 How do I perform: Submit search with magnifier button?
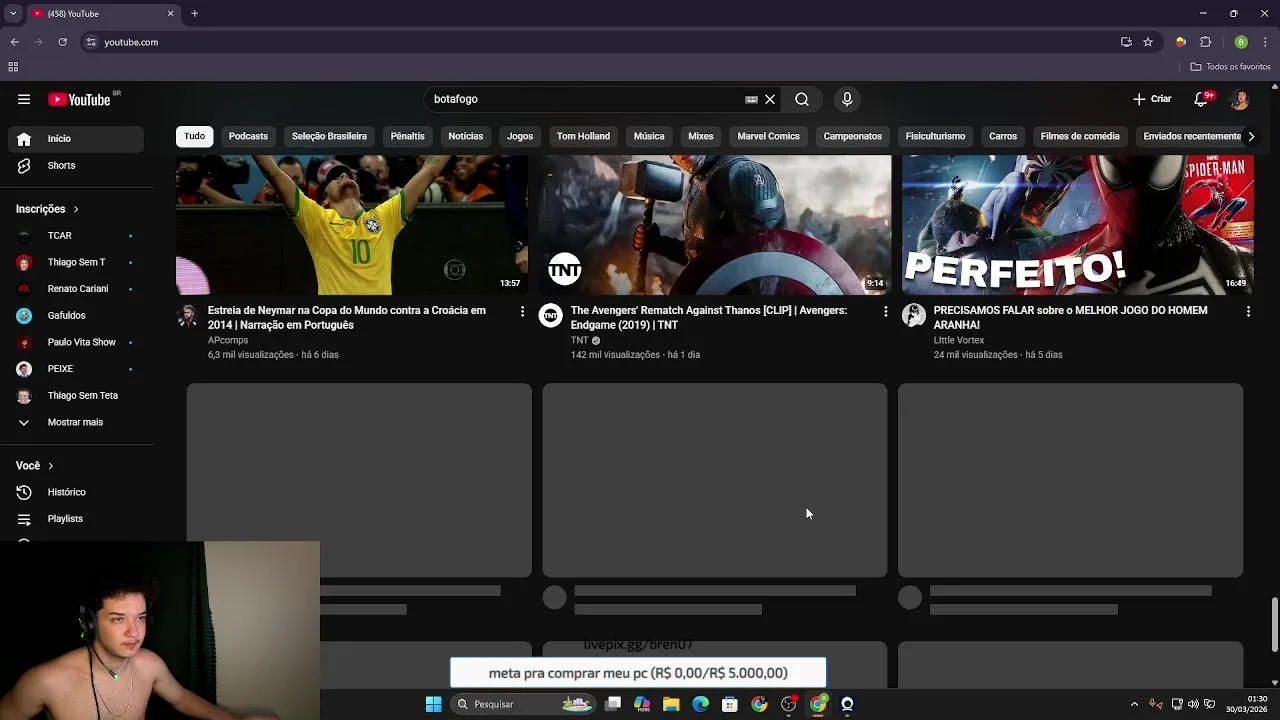point(802,99)
